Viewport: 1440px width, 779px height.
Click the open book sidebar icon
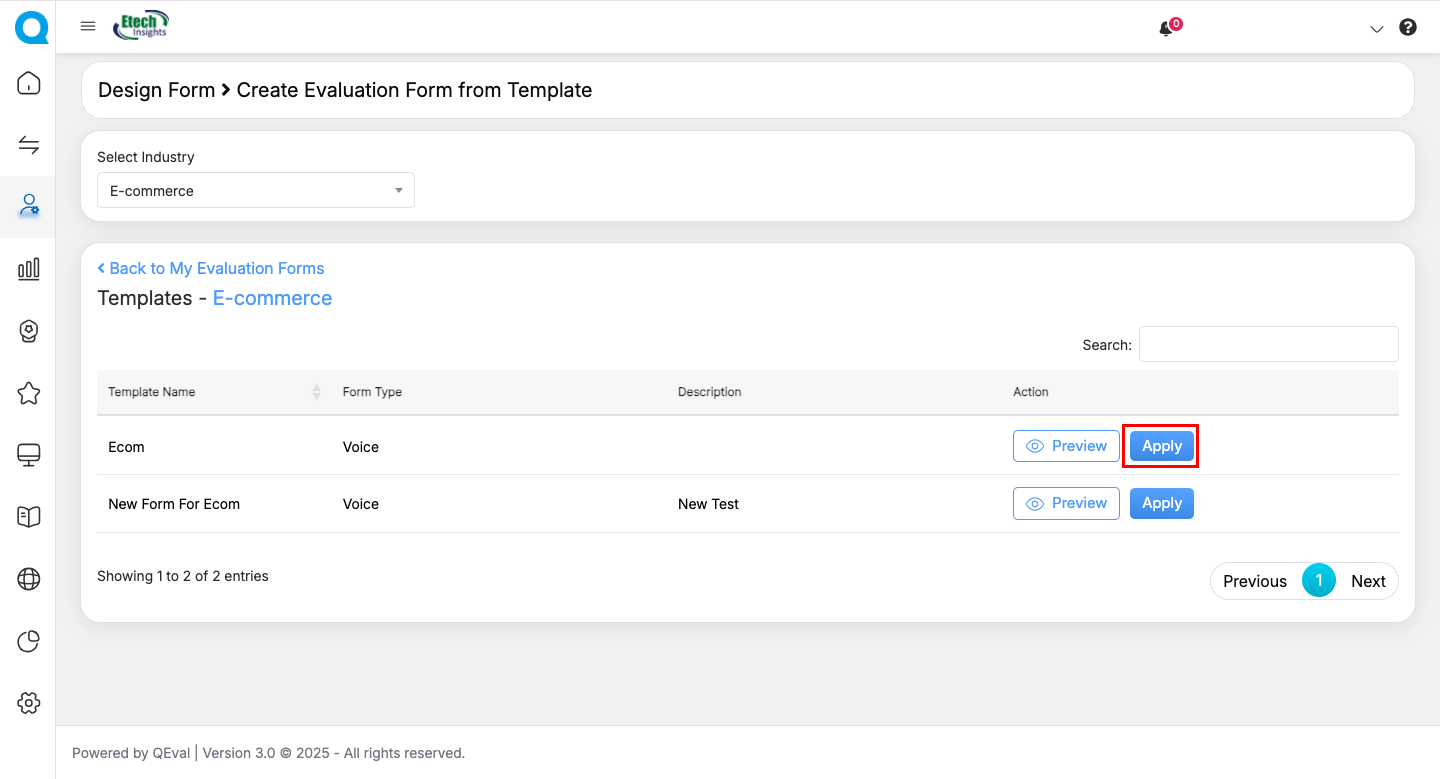pyautogui.click(x=29, y=516)
